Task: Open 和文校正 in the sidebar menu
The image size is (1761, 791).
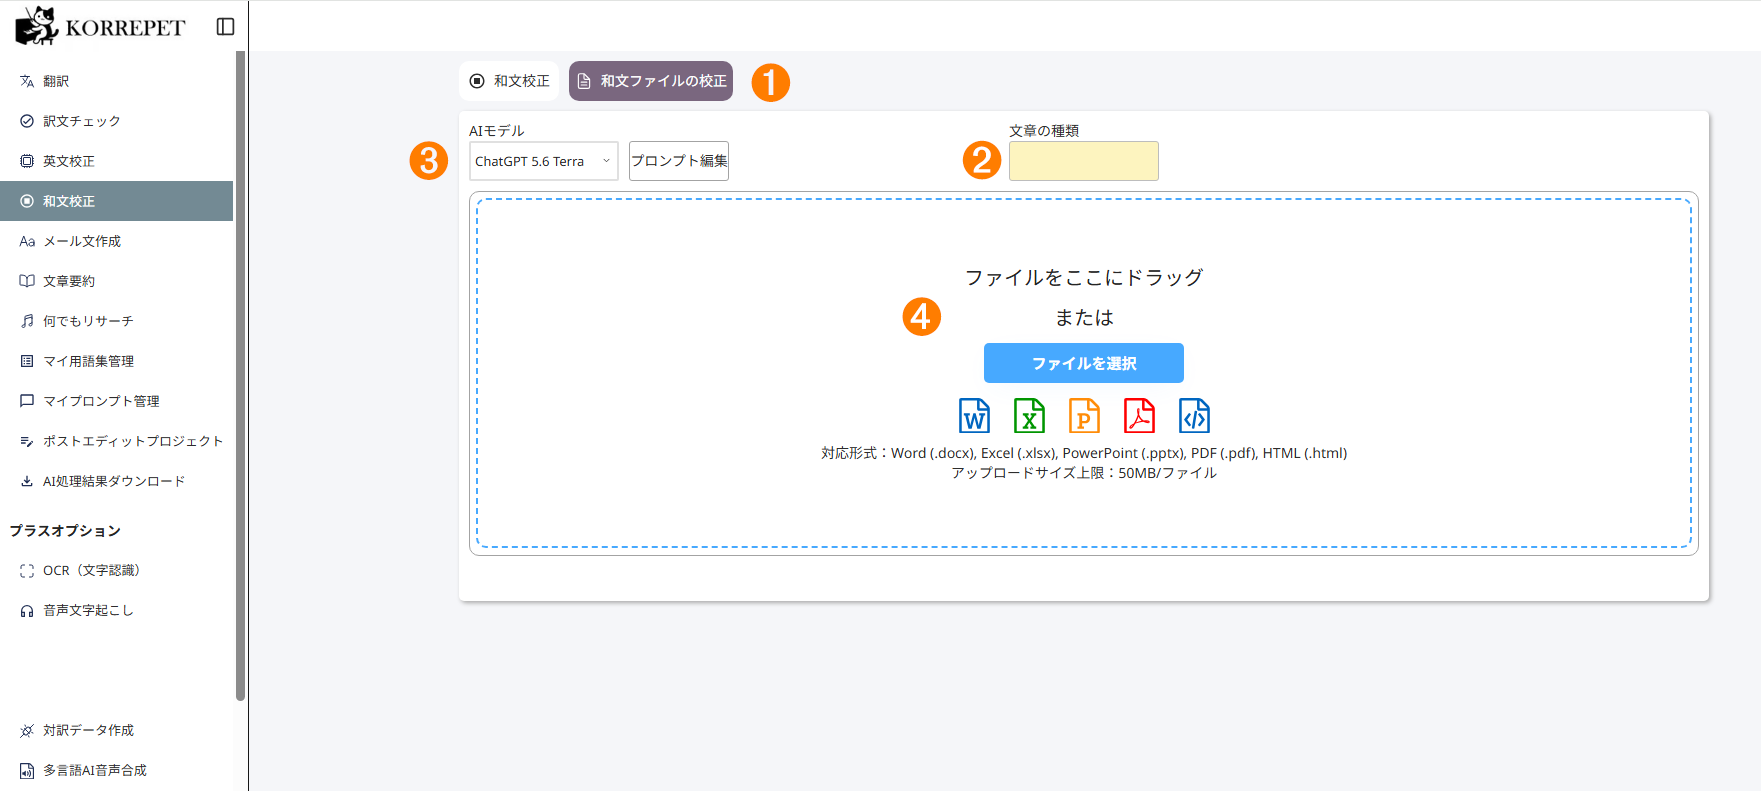Action: point(116,201)
